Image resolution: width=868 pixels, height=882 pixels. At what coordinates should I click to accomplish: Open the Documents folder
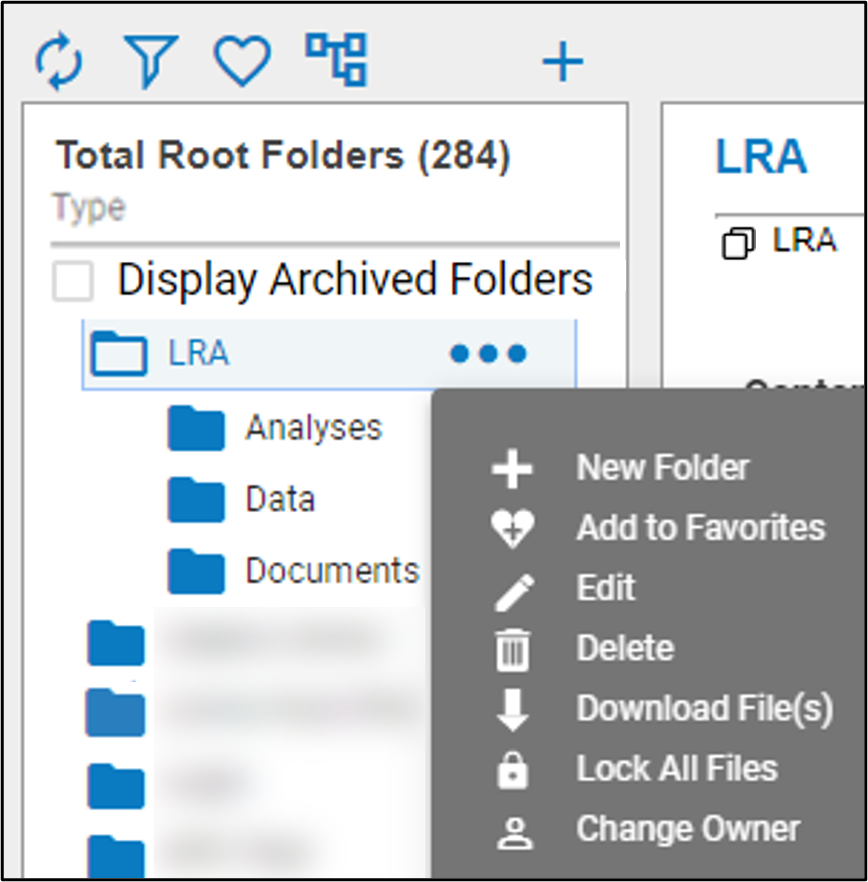tap(331, 570)
